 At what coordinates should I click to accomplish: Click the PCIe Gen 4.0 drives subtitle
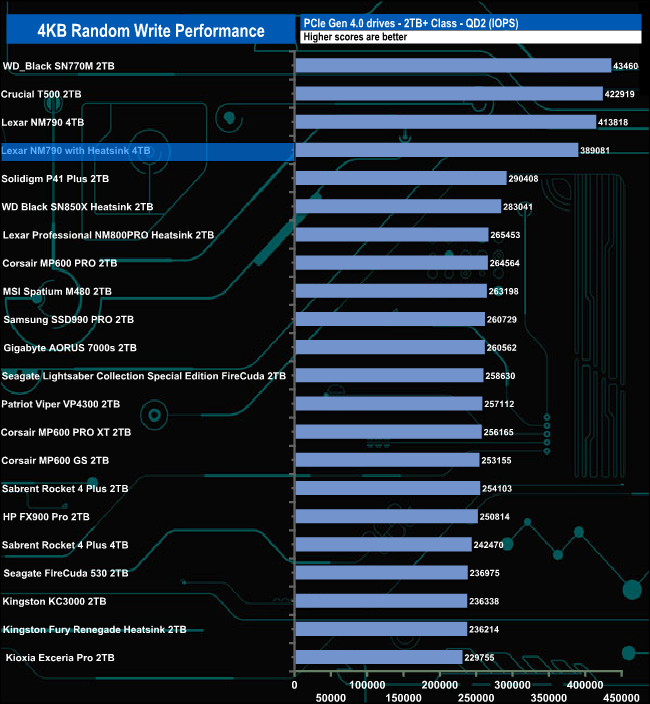click(x=411, y=23)
